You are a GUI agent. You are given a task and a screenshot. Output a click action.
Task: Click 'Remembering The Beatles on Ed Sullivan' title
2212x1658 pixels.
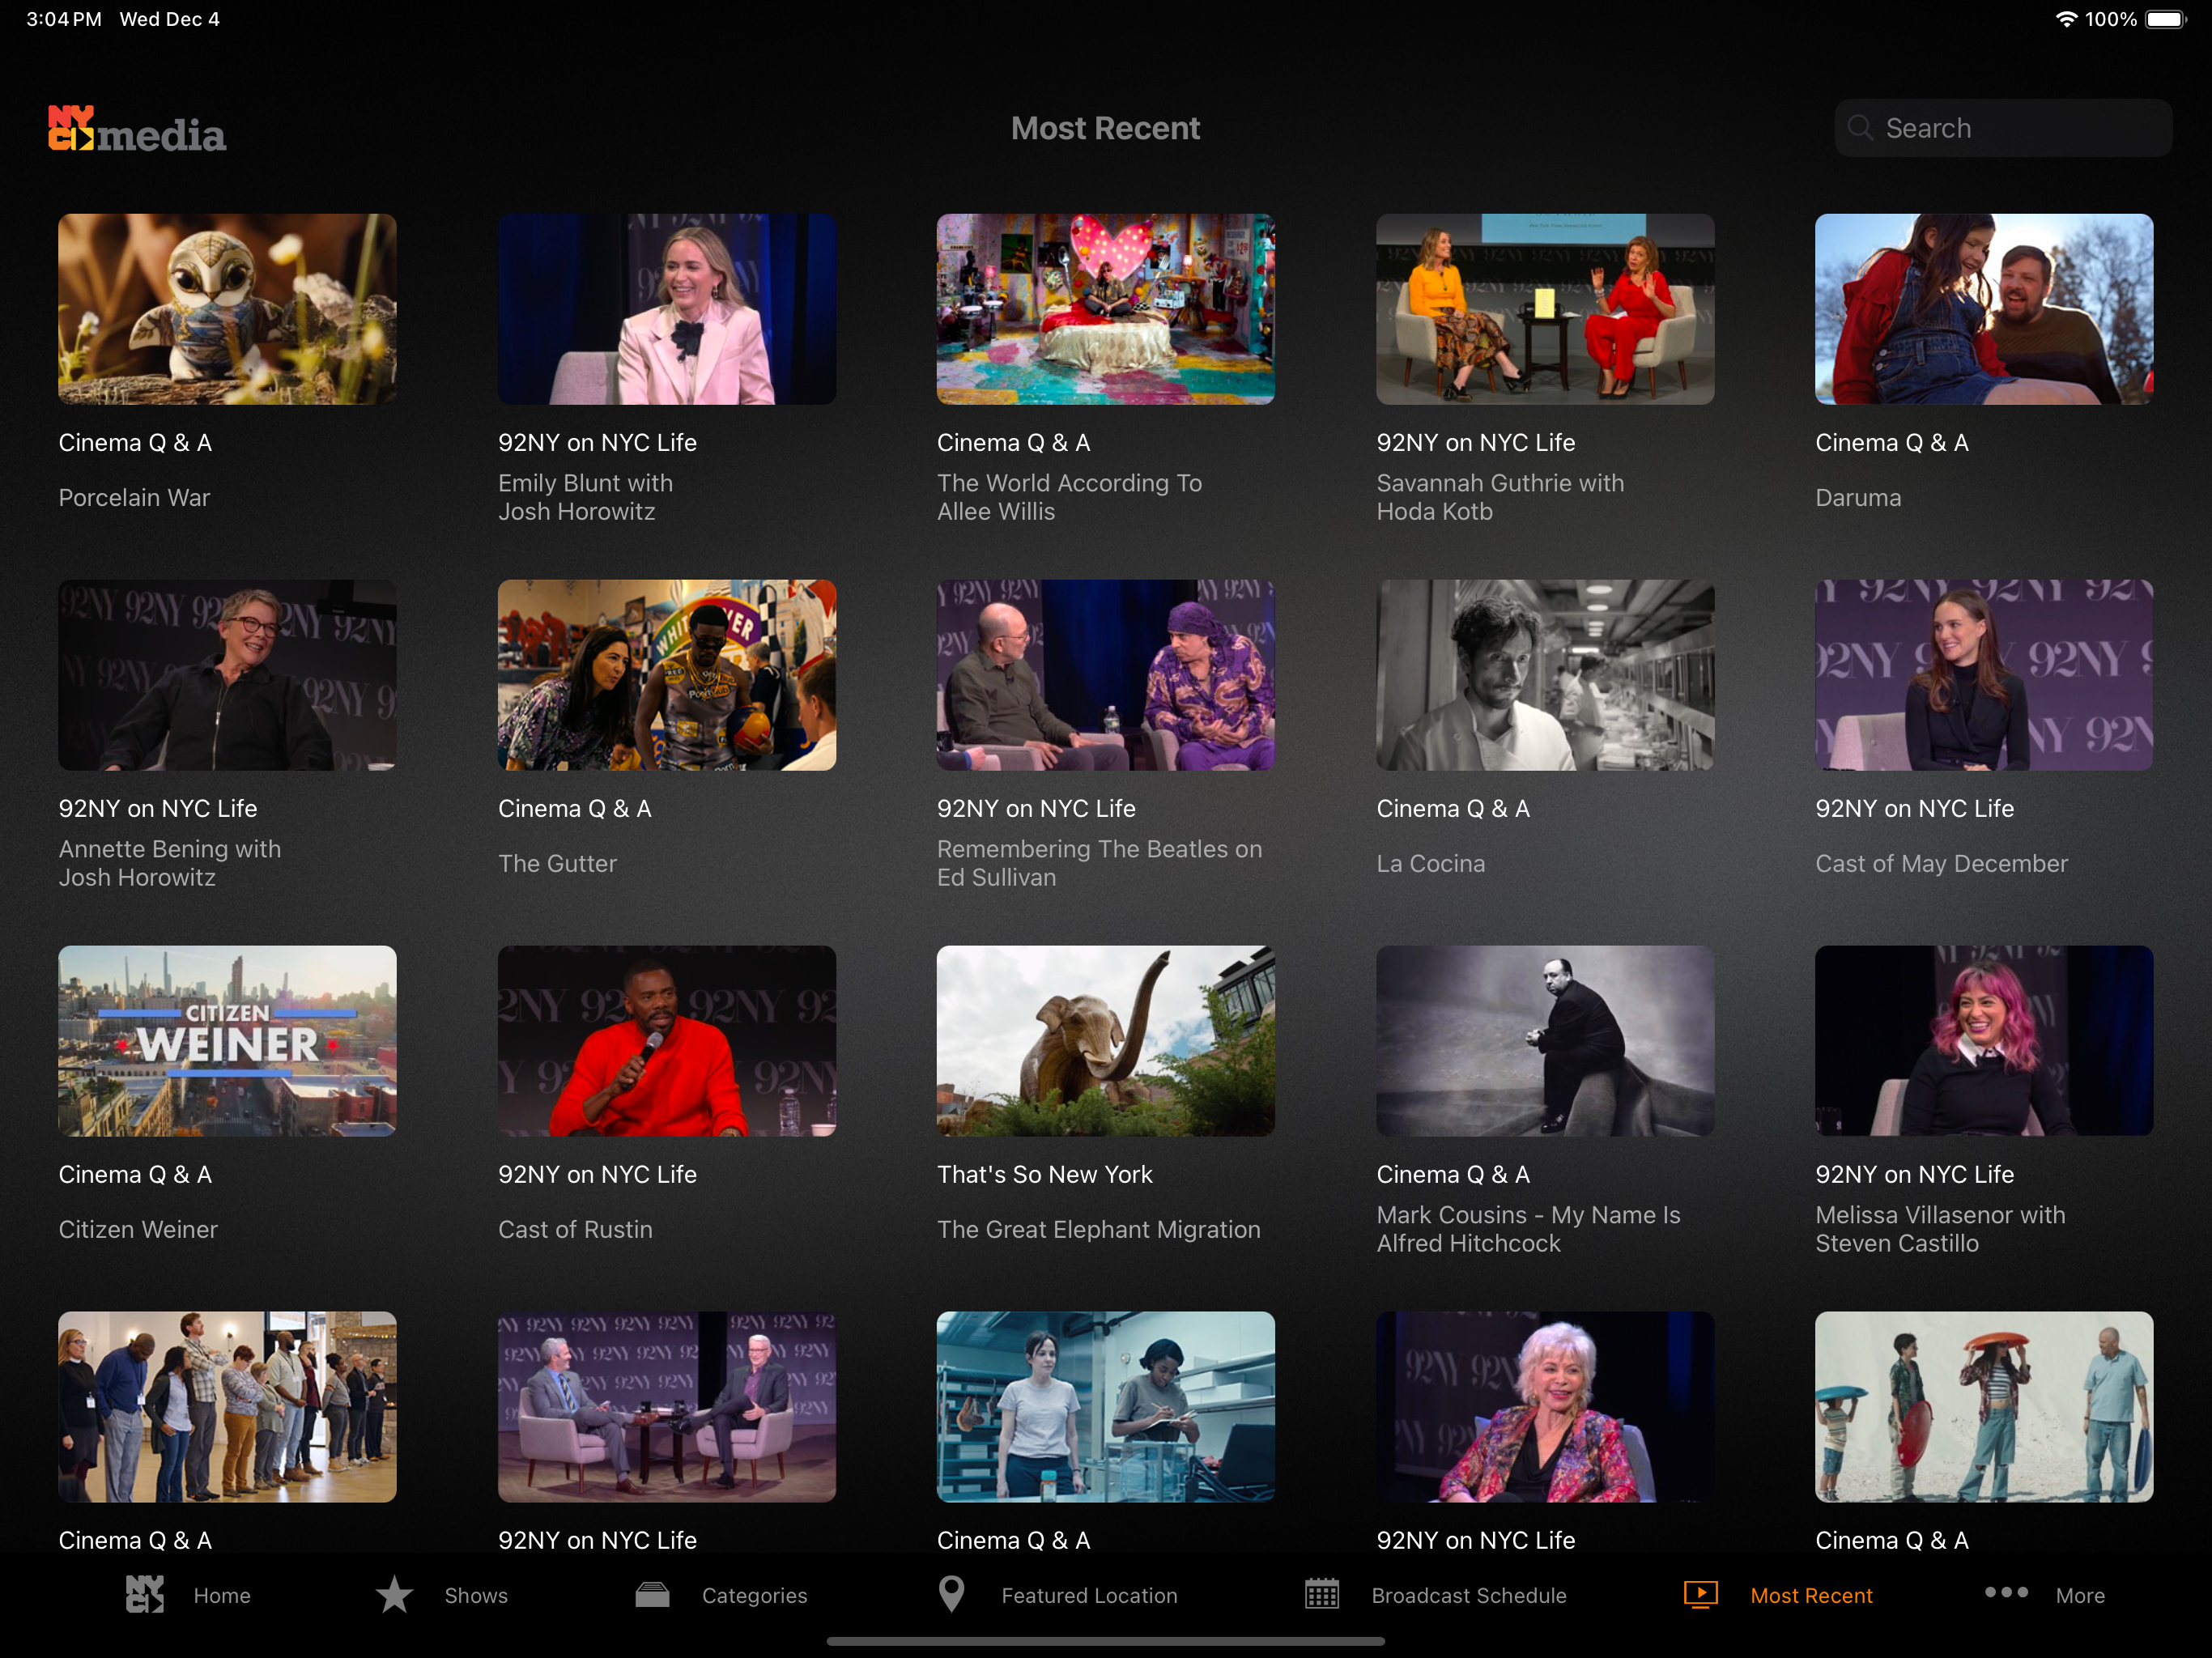tap(1099, 863)
